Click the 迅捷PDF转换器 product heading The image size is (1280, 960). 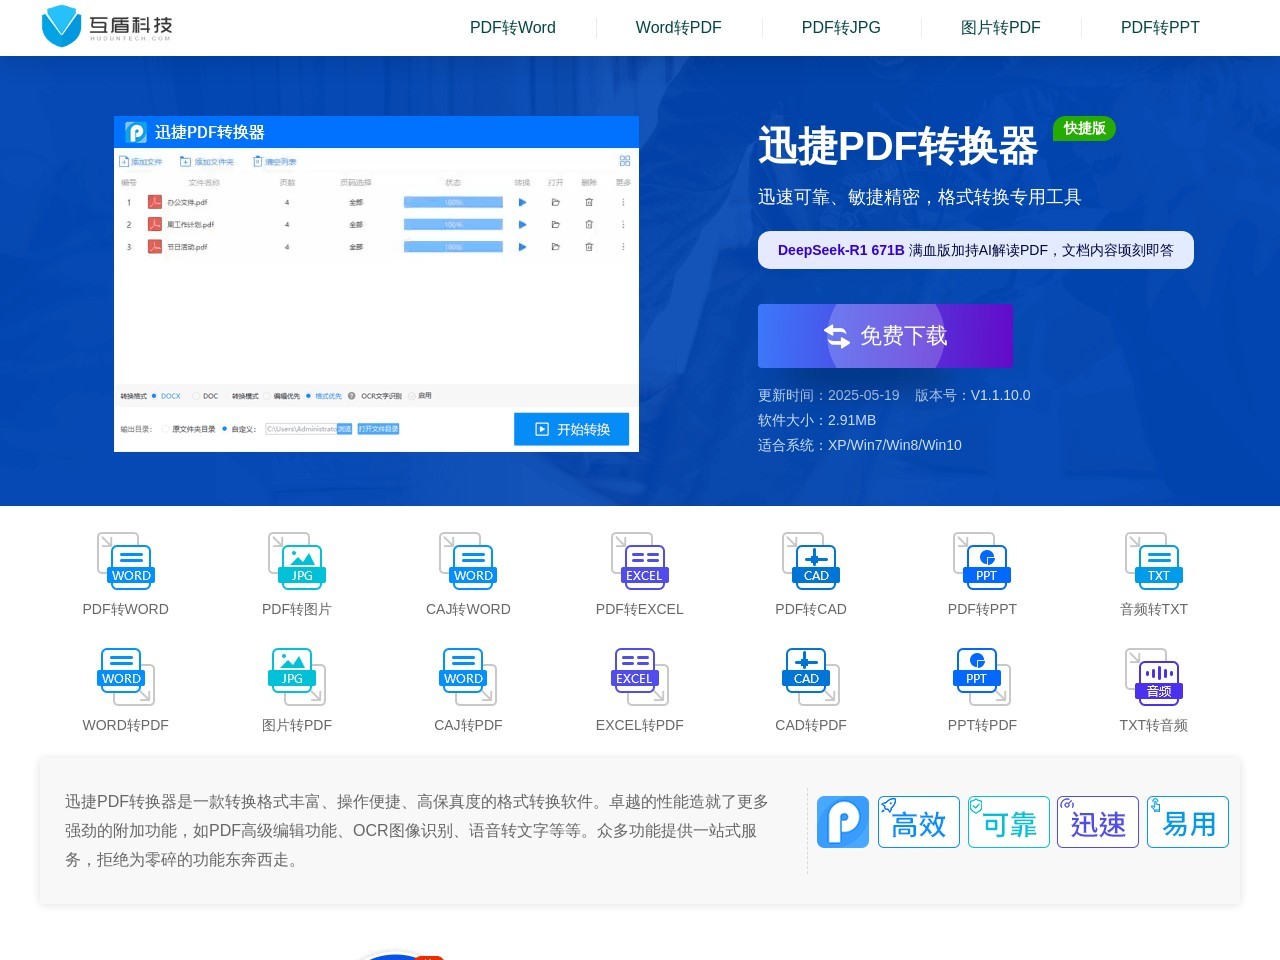(x=898, y=146)
